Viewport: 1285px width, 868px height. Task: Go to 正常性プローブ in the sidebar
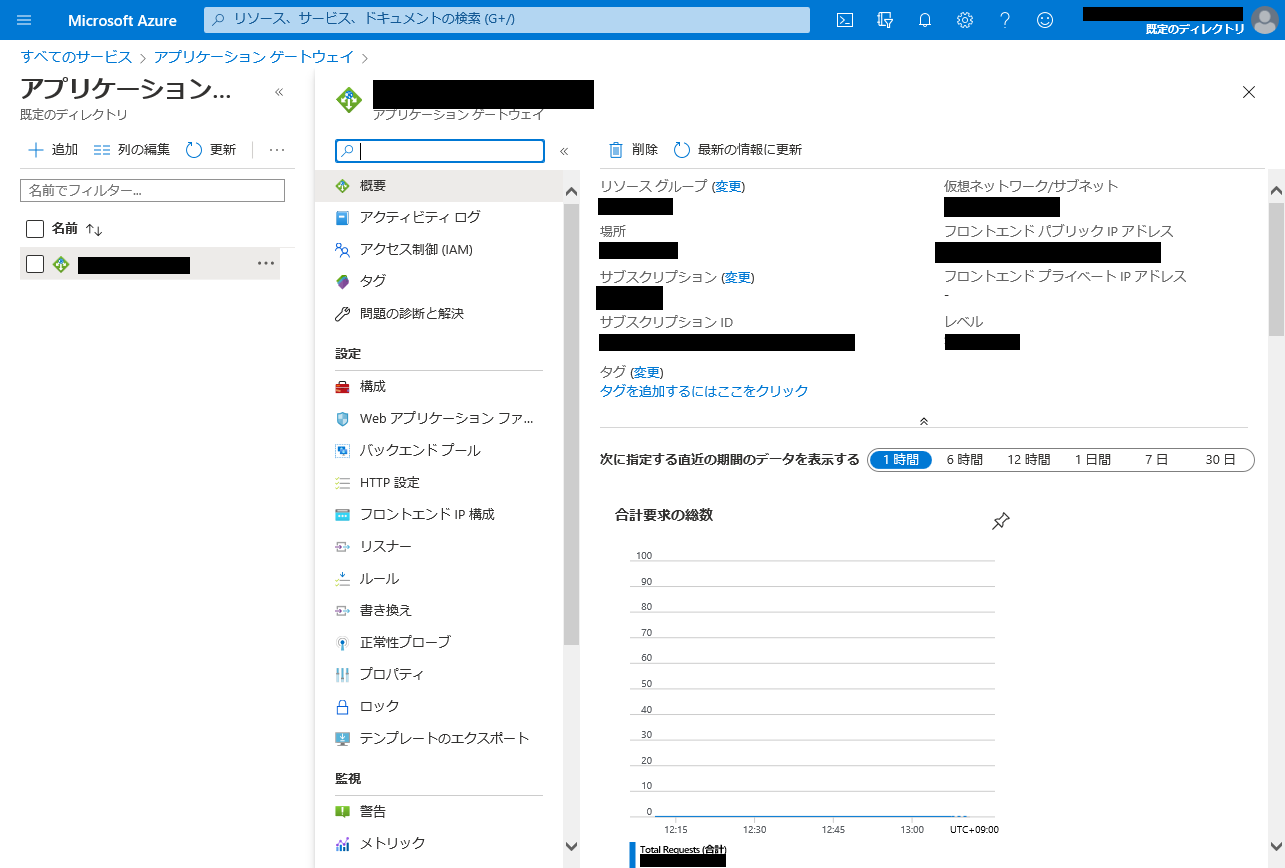pos(405,642)
